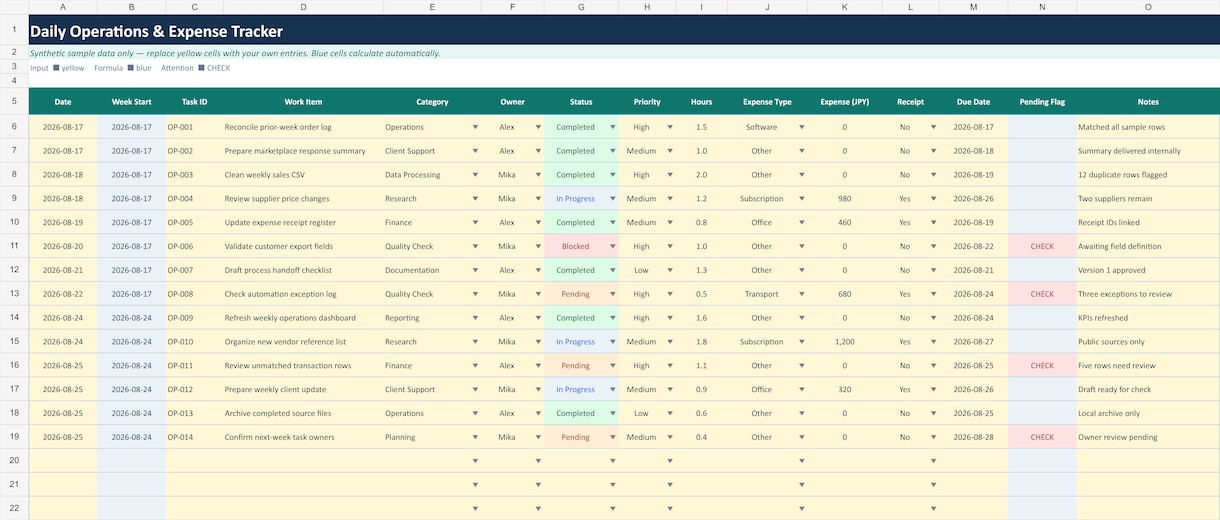Select note '12 duplicate rows flagged'
Viewport: 1220px width, 520px height.
[1148, 175]
